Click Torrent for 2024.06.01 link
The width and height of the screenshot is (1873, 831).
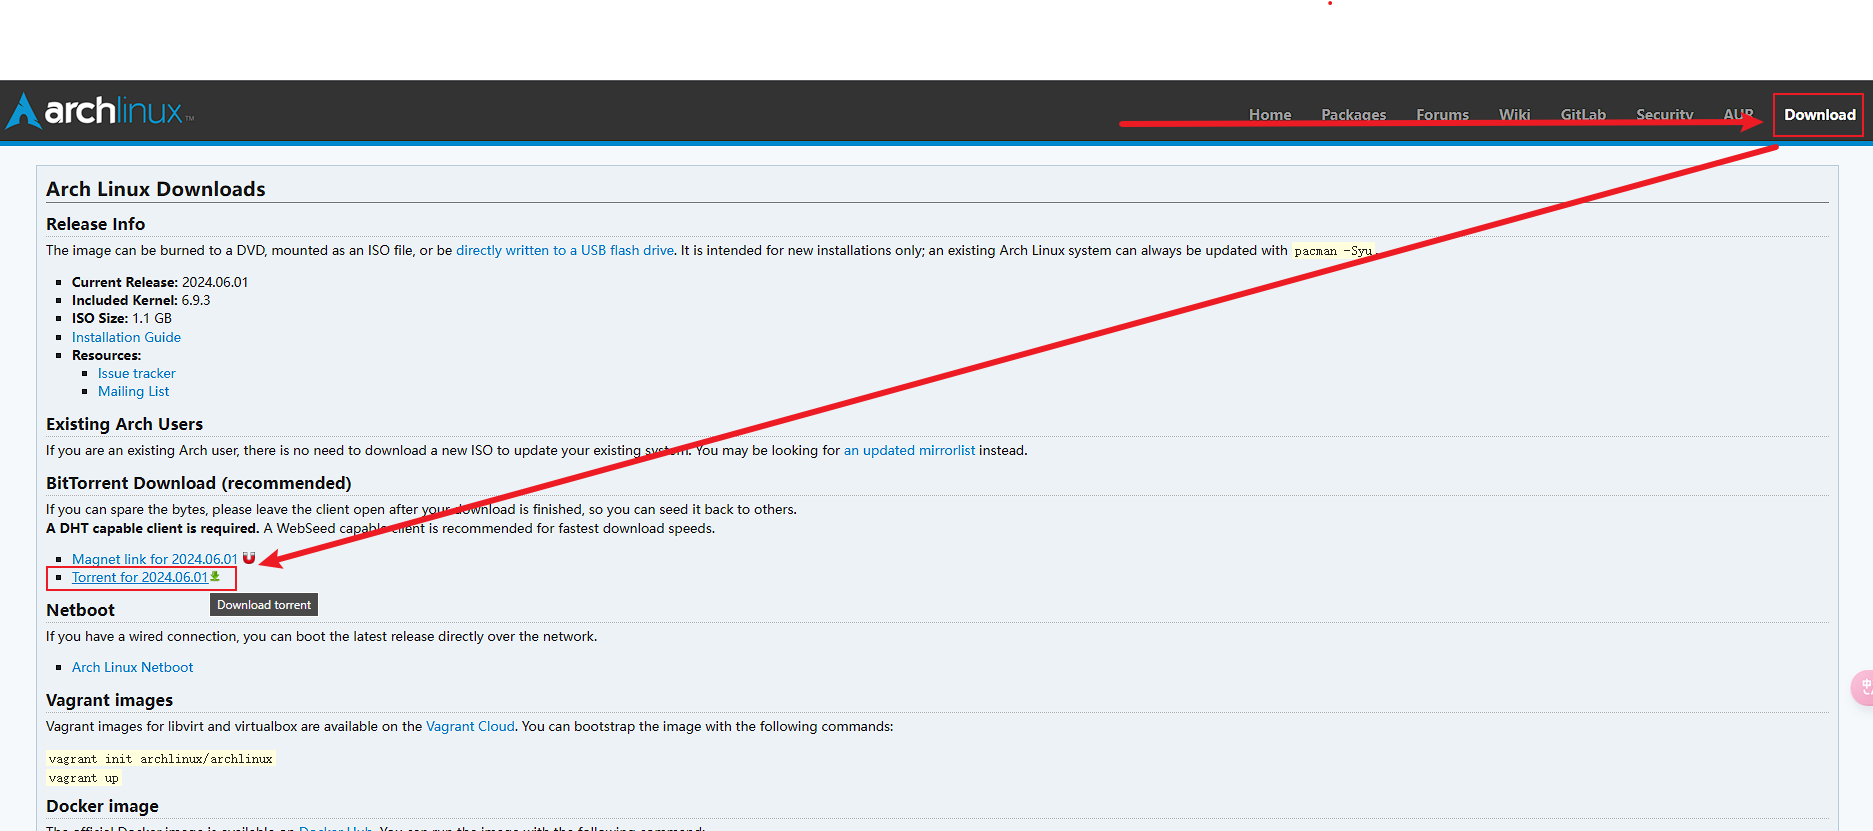pos(140,577)
